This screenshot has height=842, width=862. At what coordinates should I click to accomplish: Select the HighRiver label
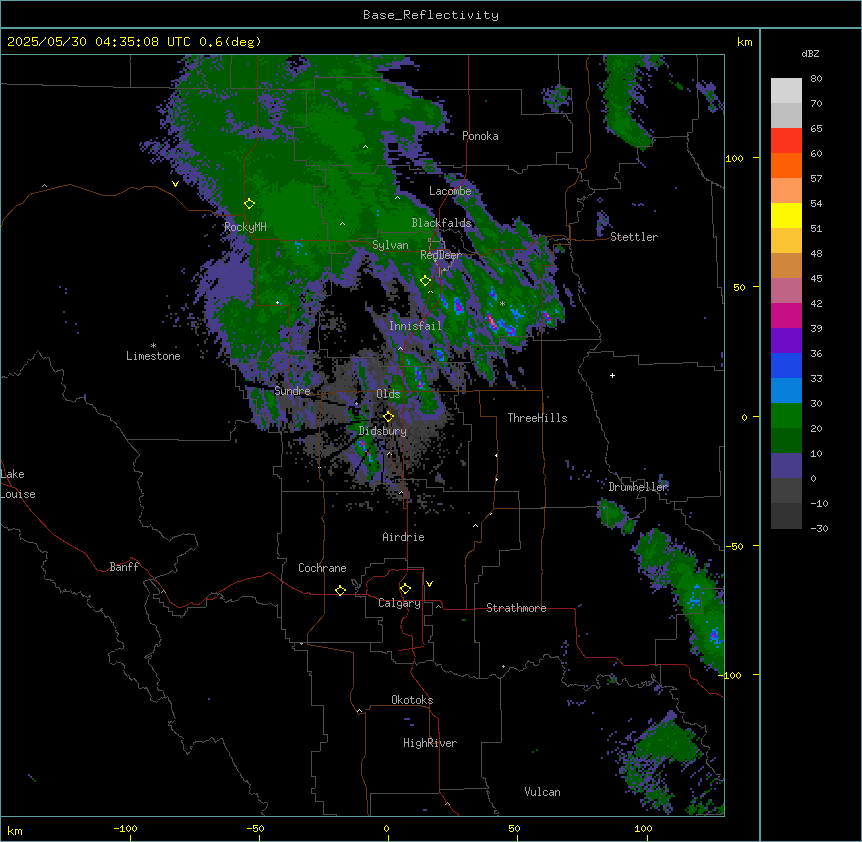click(x=430, y=743)
